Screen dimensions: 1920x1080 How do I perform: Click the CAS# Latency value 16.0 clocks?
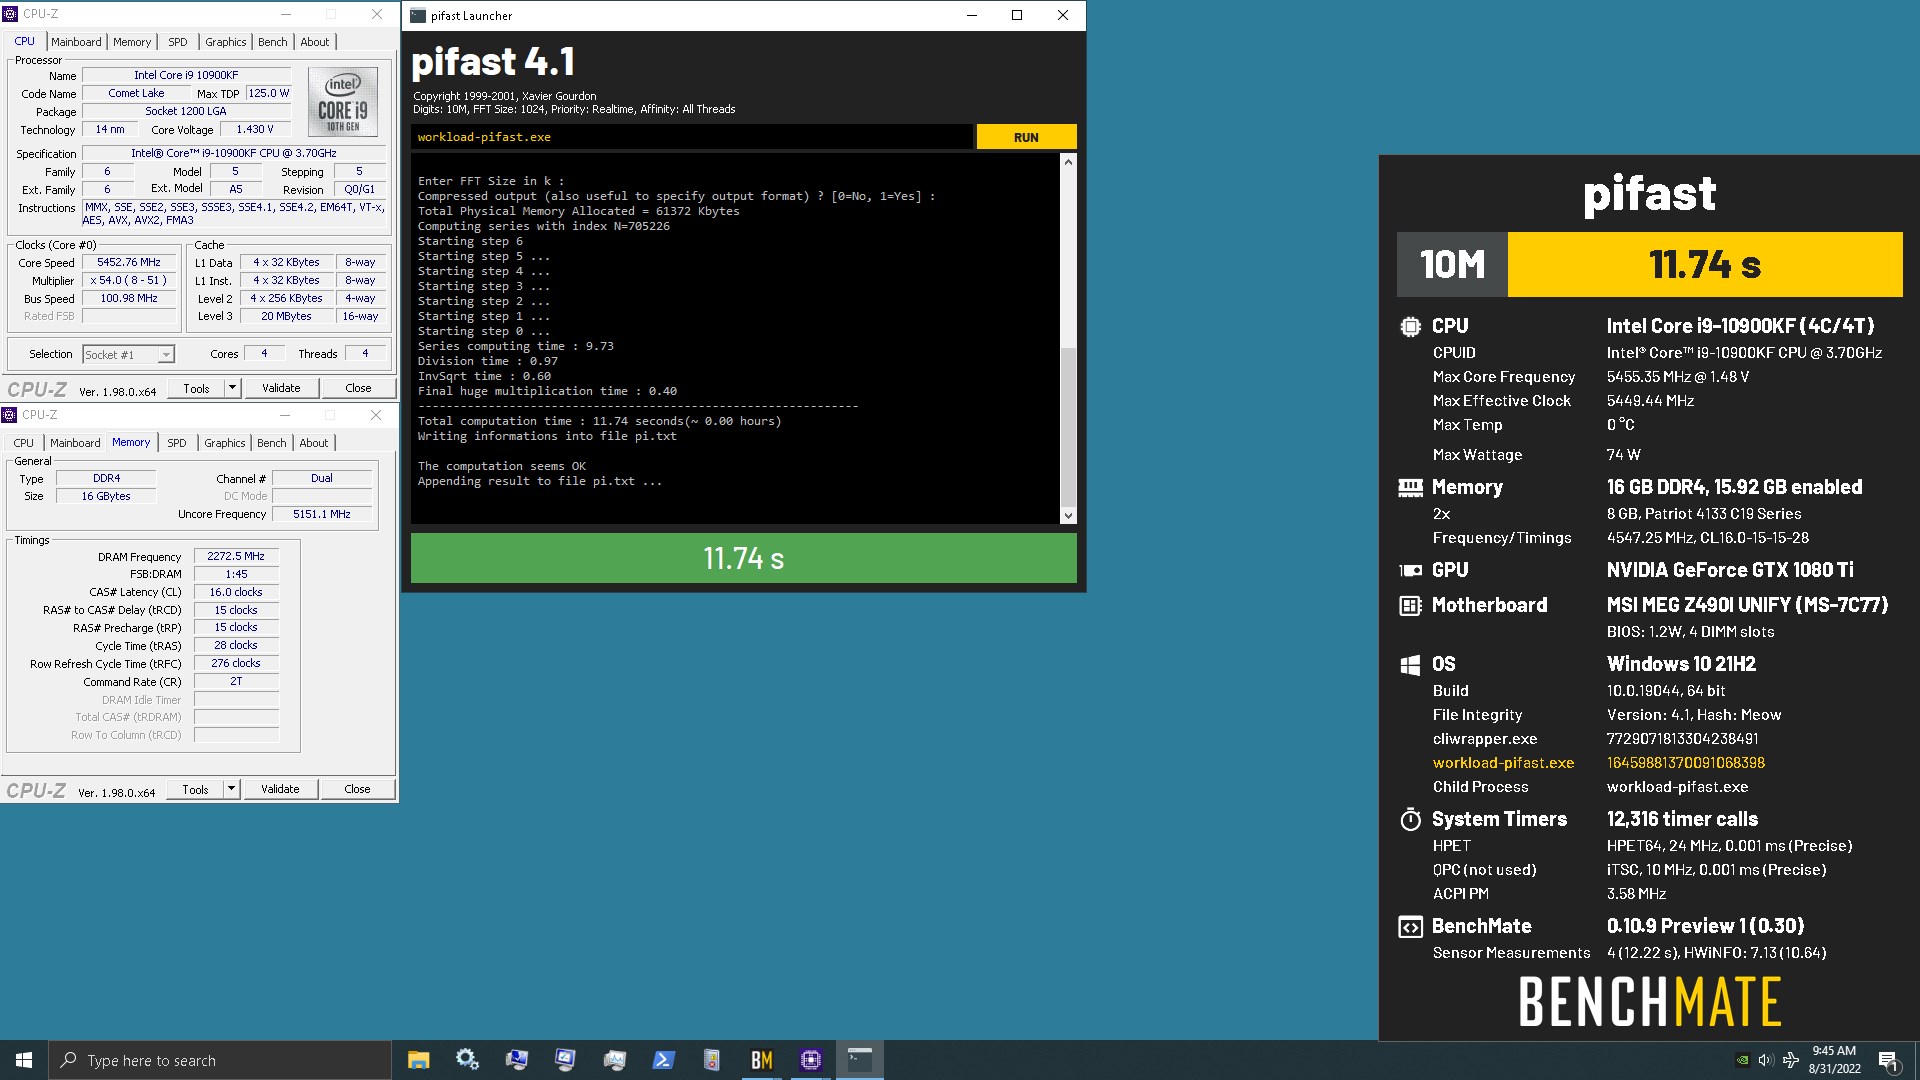(236, 592)
